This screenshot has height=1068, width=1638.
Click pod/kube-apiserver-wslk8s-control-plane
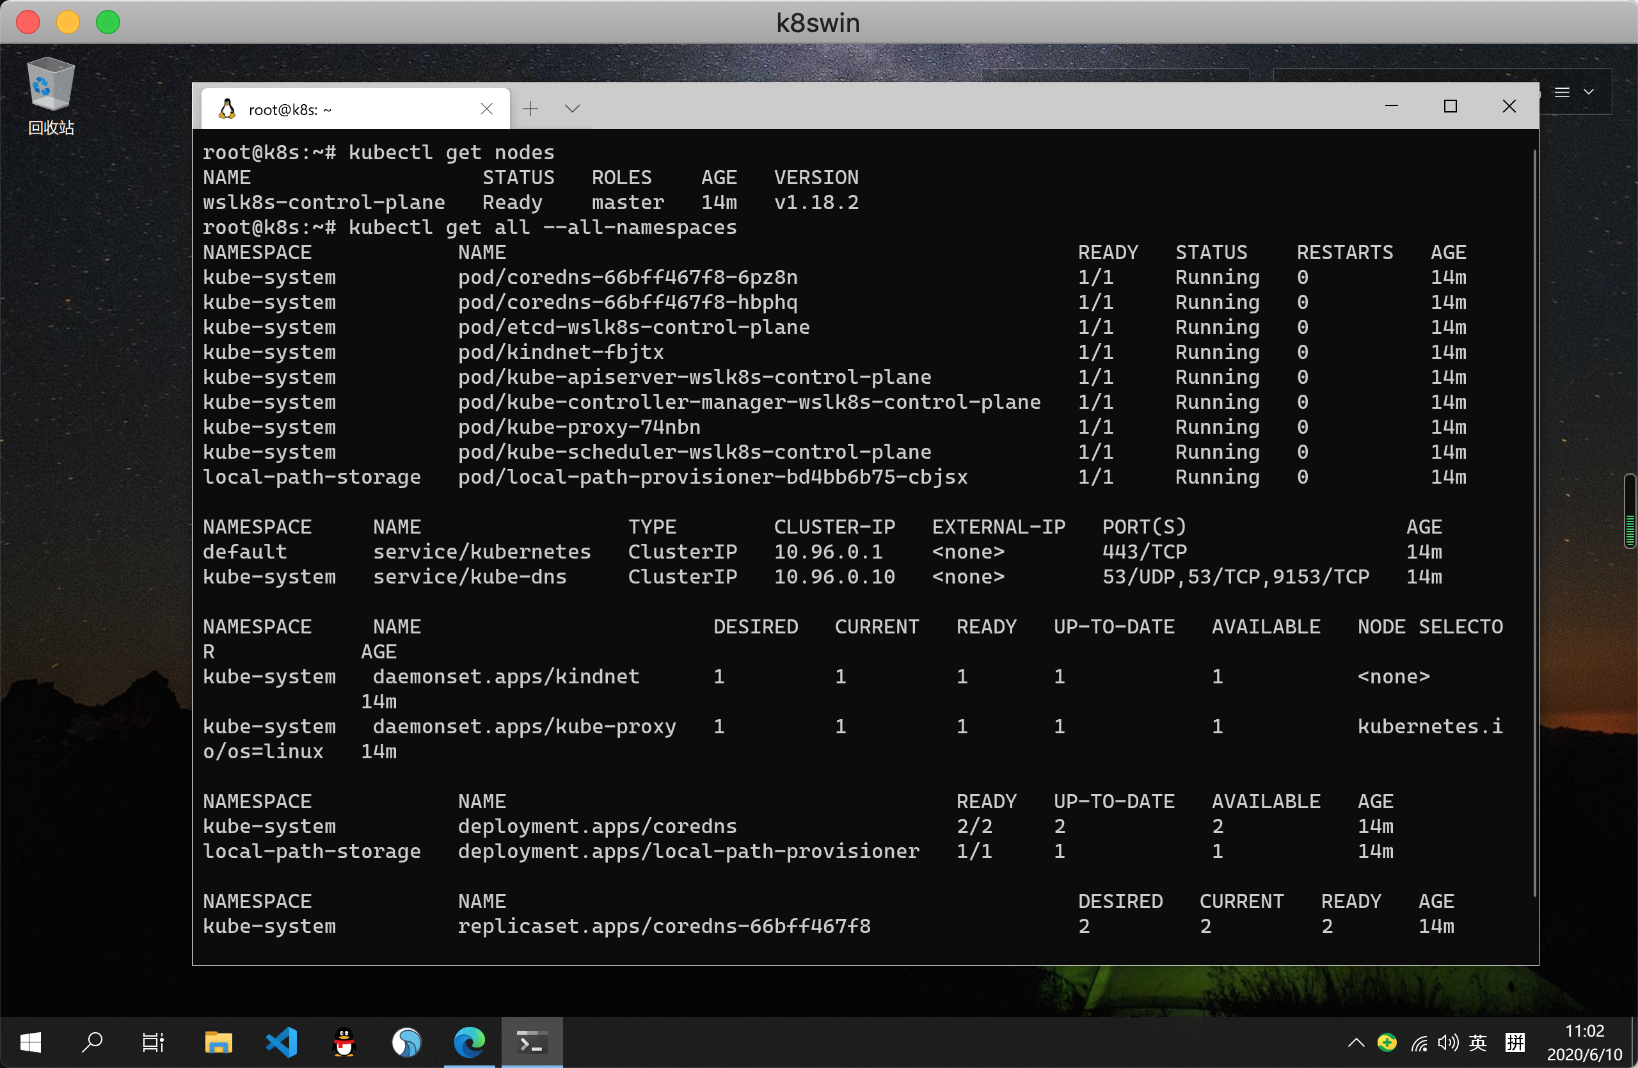(695, 377)
